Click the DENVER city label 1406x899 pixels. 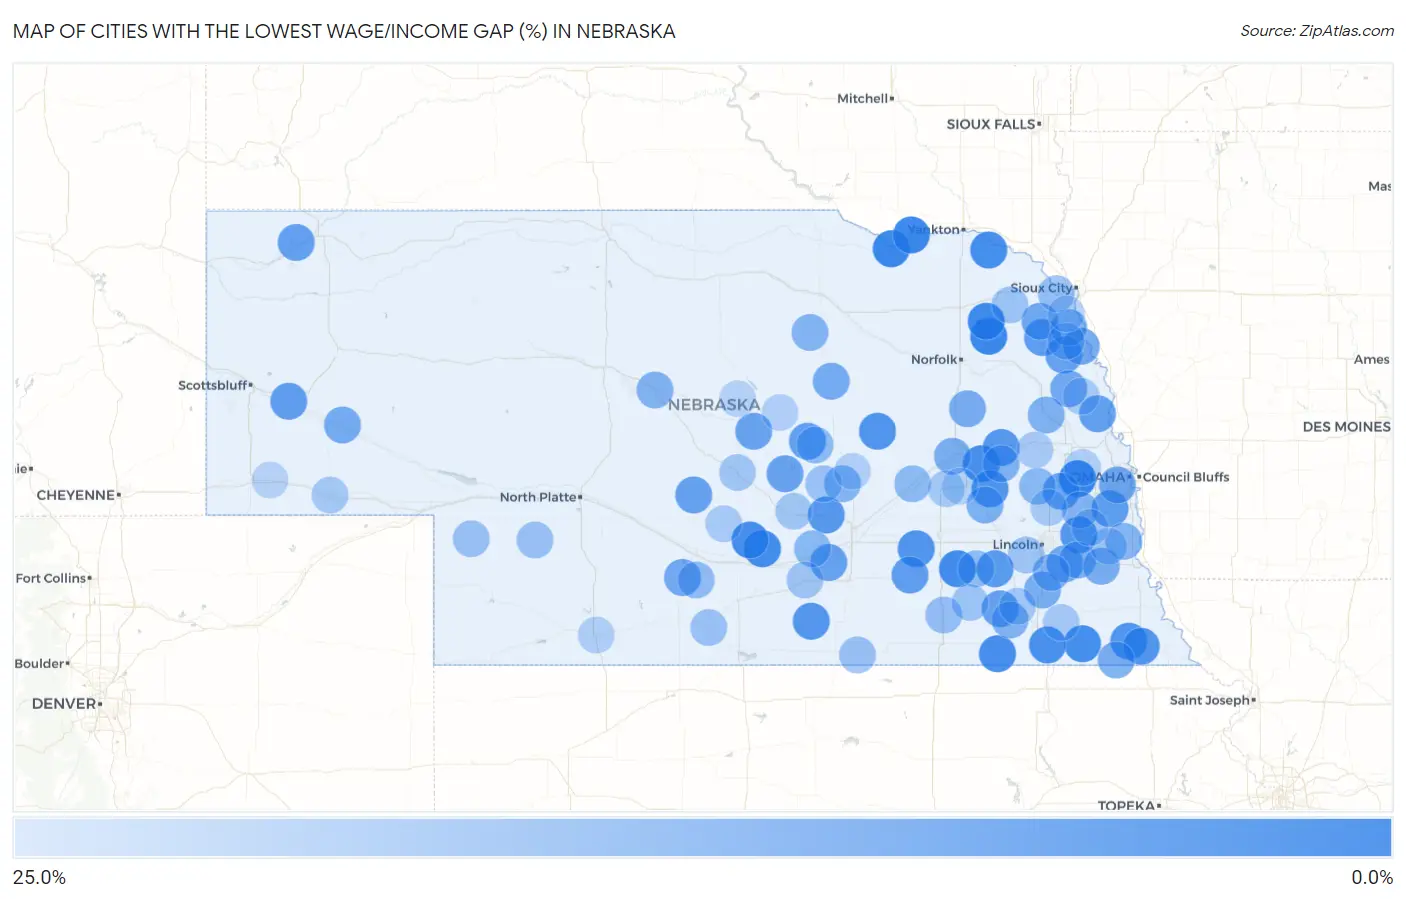(x=66, y=704)
